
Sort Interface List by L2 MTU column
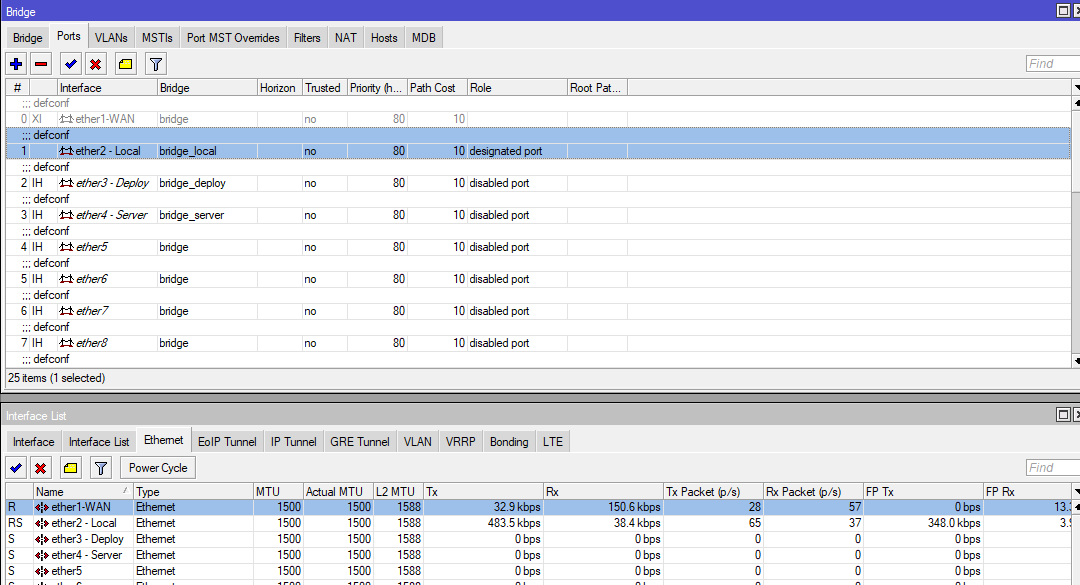pos(397,491)
